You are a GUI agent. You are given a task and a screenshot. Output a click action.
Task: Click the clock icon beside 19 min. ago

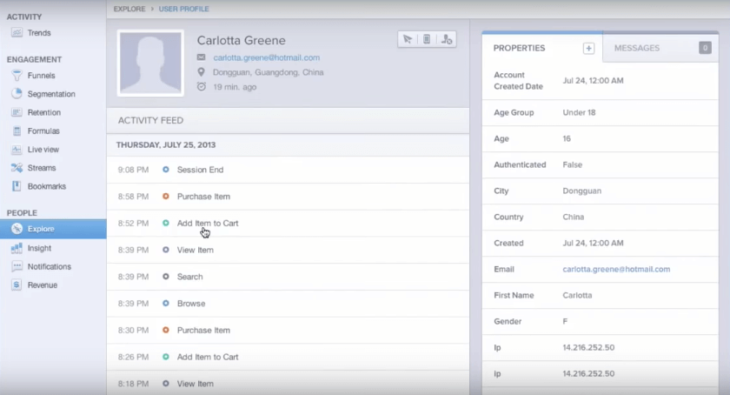(201, 87)
